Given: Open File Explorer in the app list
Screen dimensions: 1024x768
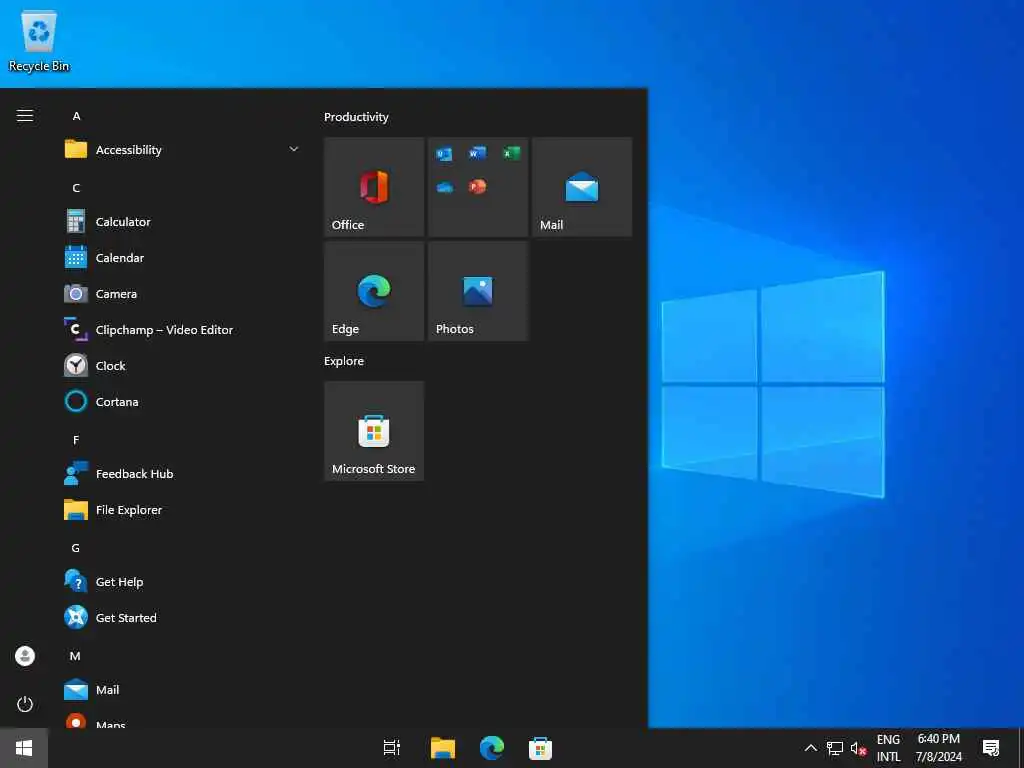Looking at the screenshot, I should pos(183,509).
